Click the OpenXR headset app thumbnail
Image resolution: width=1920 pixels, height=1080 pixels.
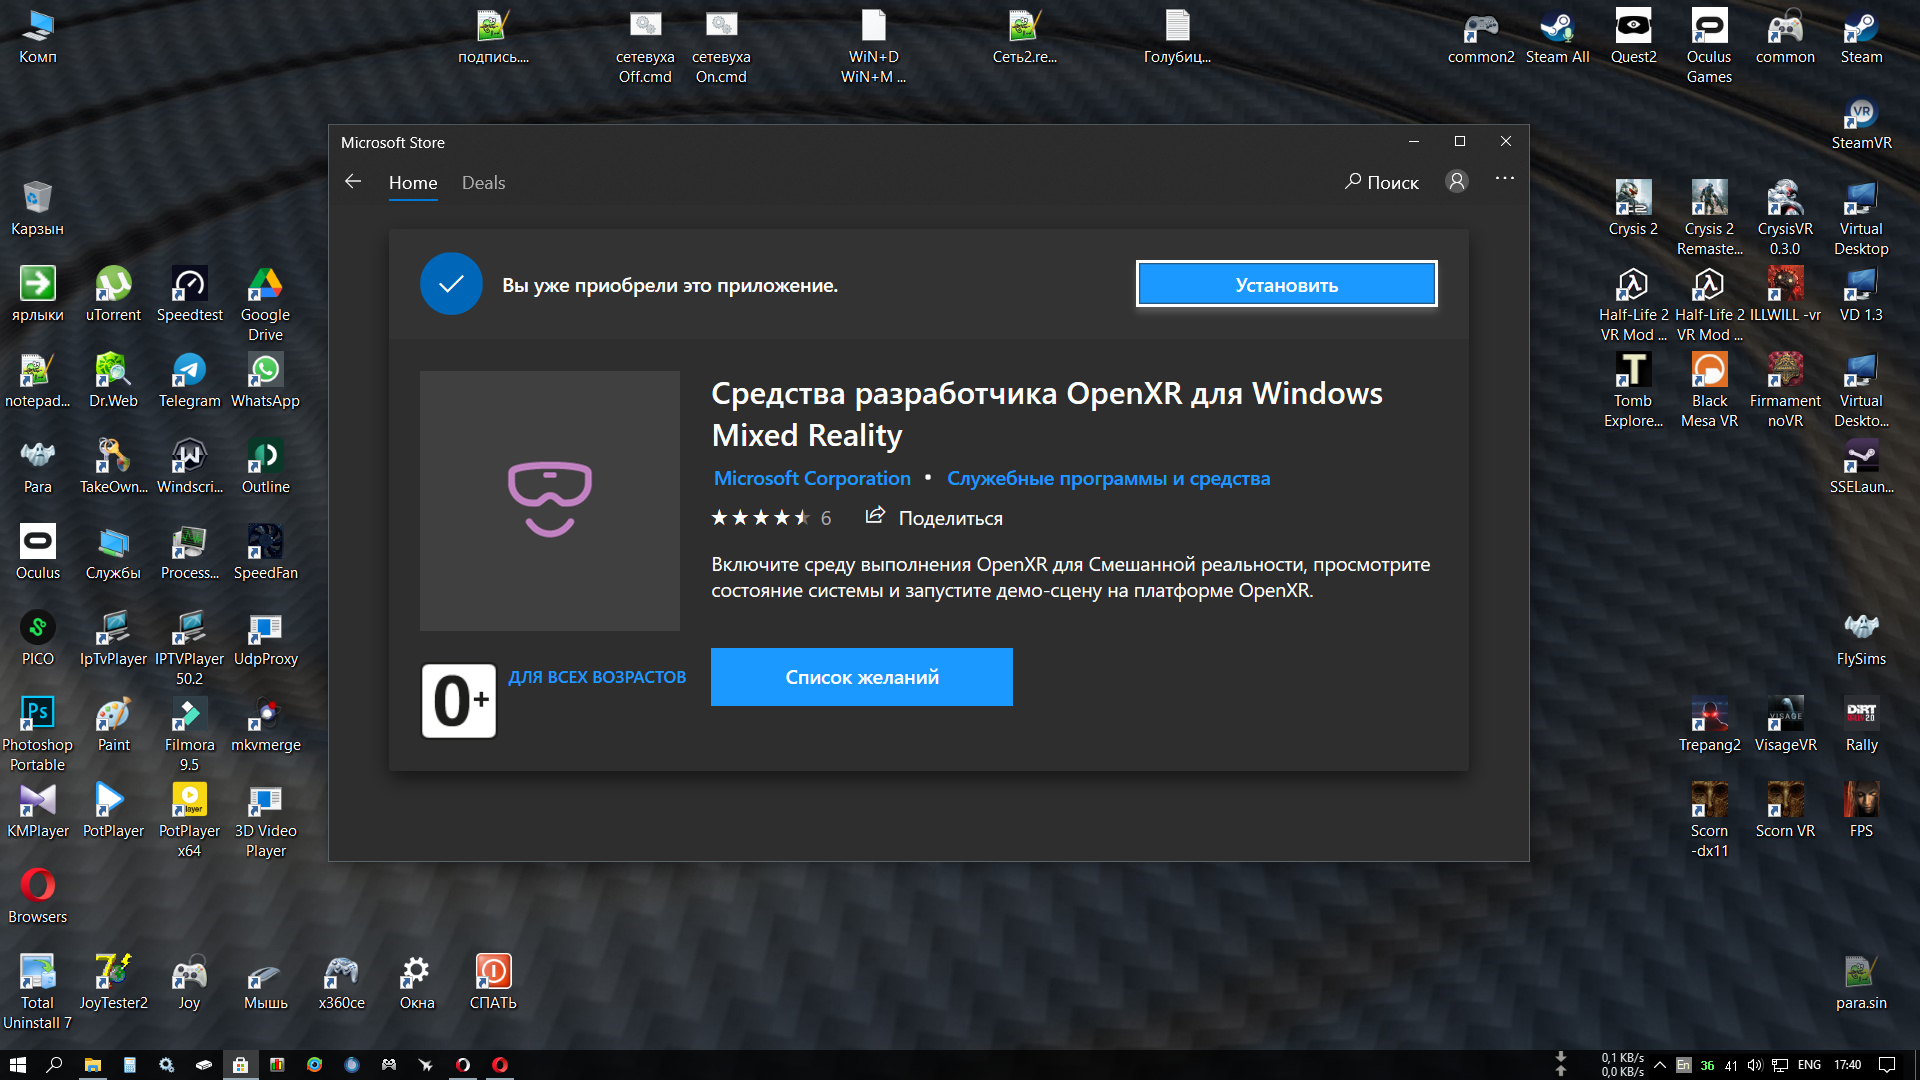point(549,500)
